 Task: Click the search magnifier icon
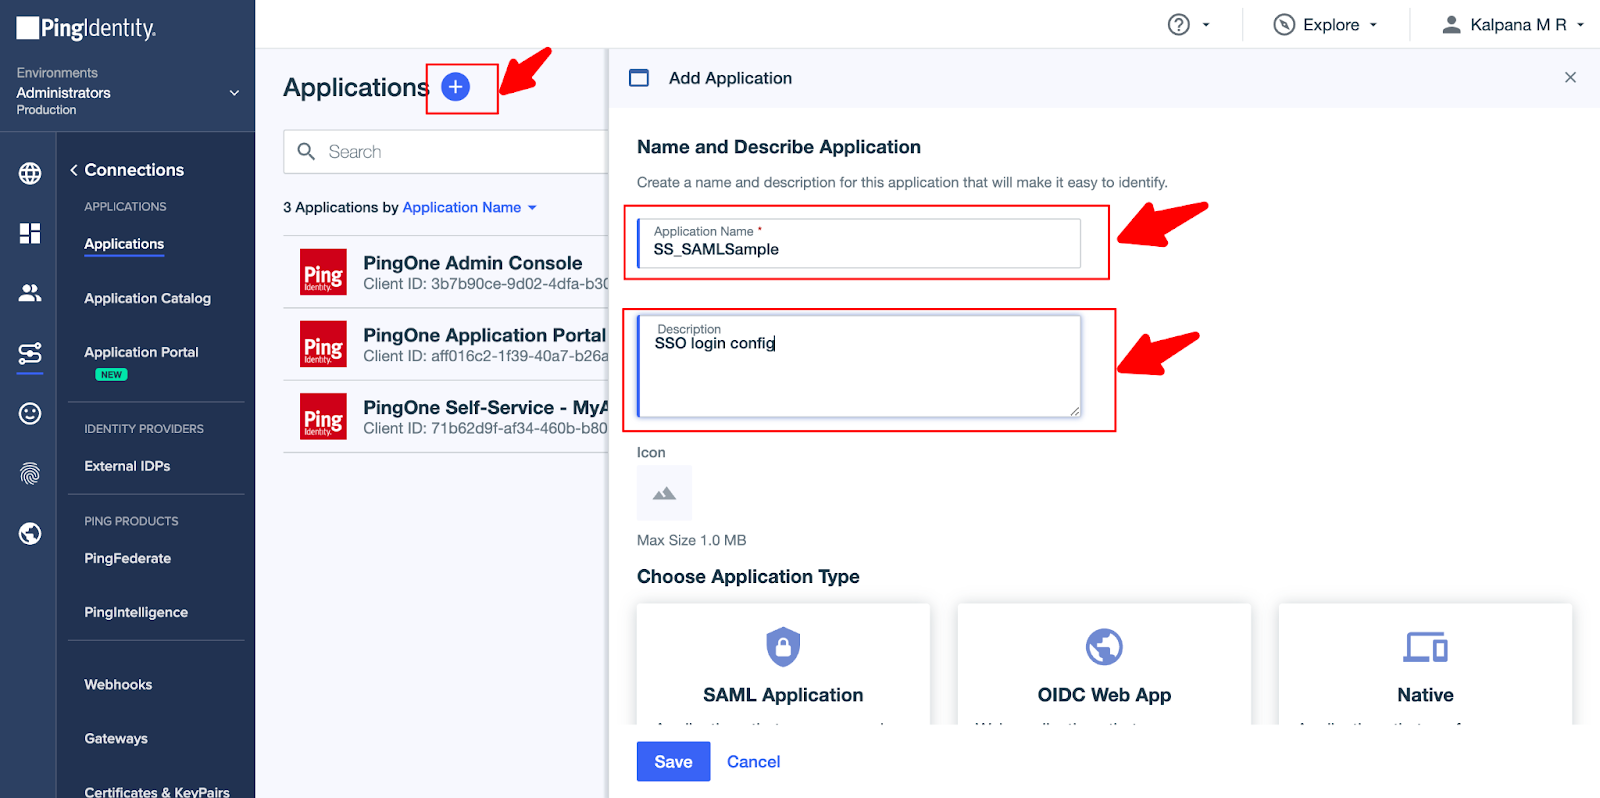(x=306, y=151)
